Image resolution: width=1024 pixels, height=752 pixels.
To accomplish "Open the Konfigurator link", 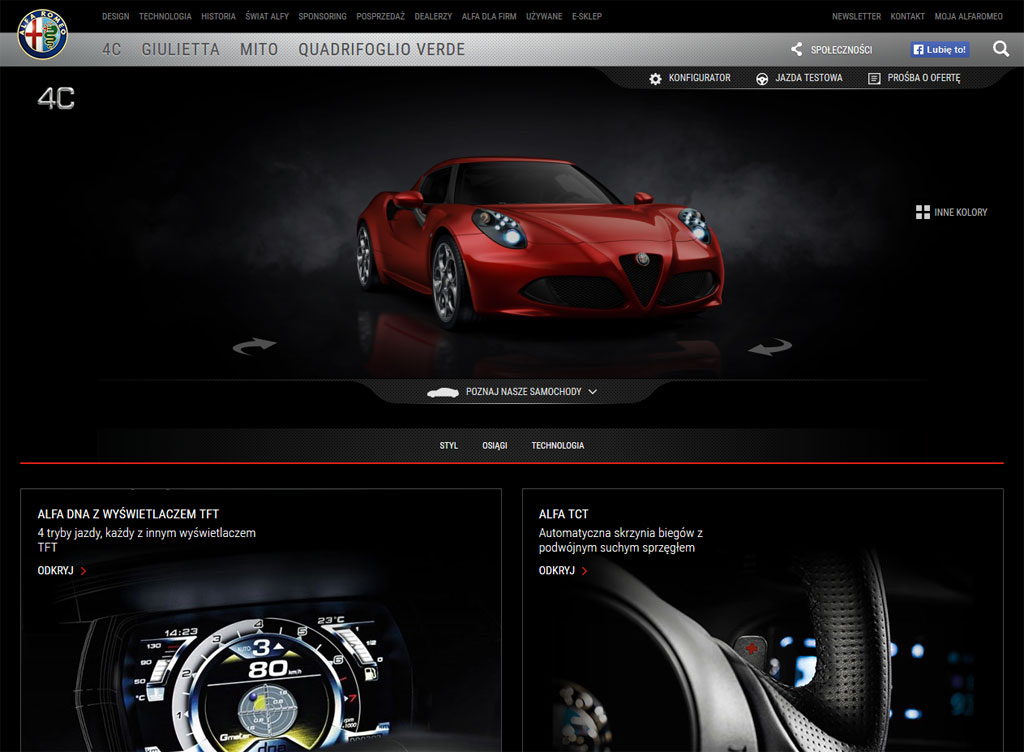I will point(699,78).
